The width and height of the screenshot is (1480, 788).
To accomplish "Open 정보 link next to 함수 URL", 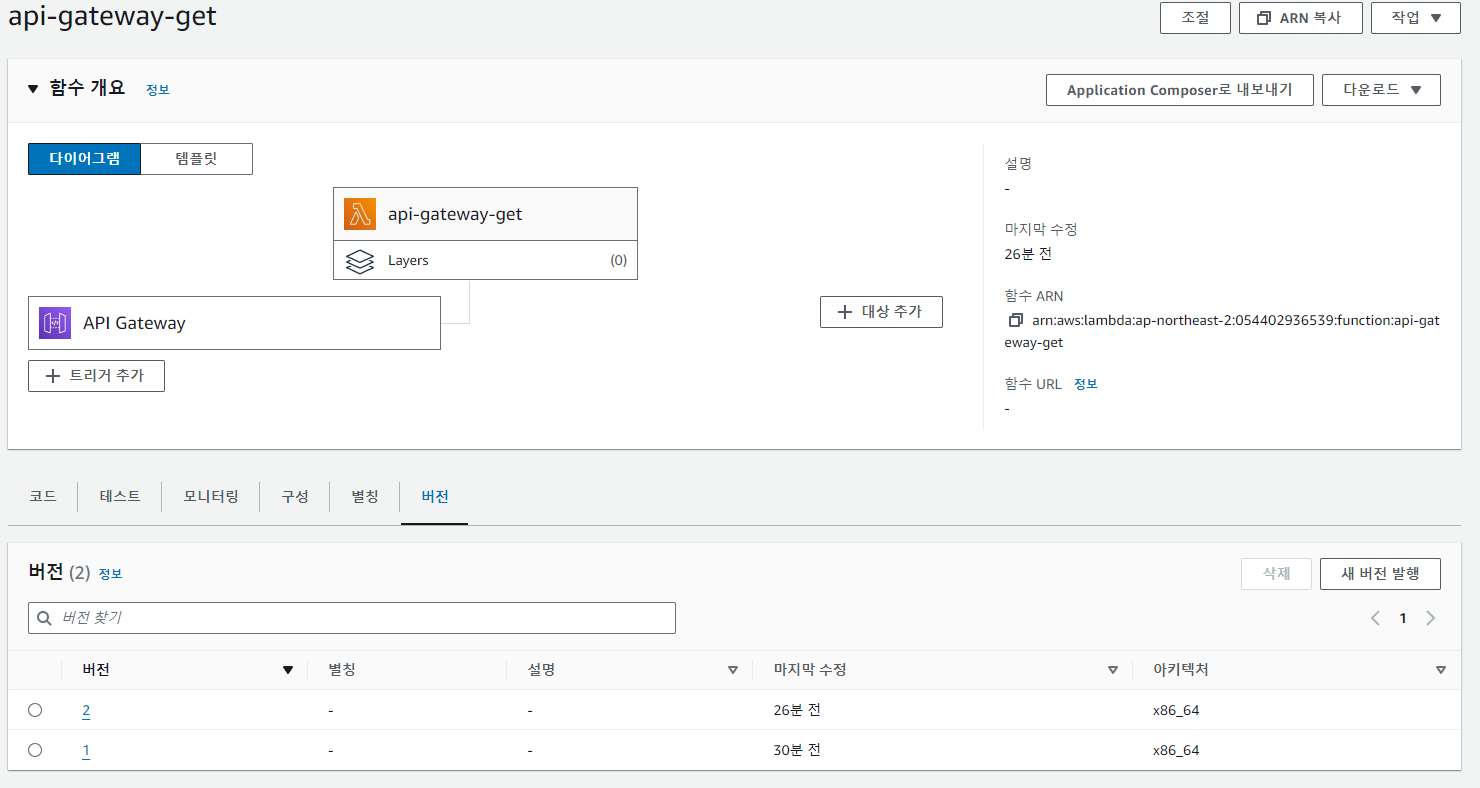I will 1086,384.
